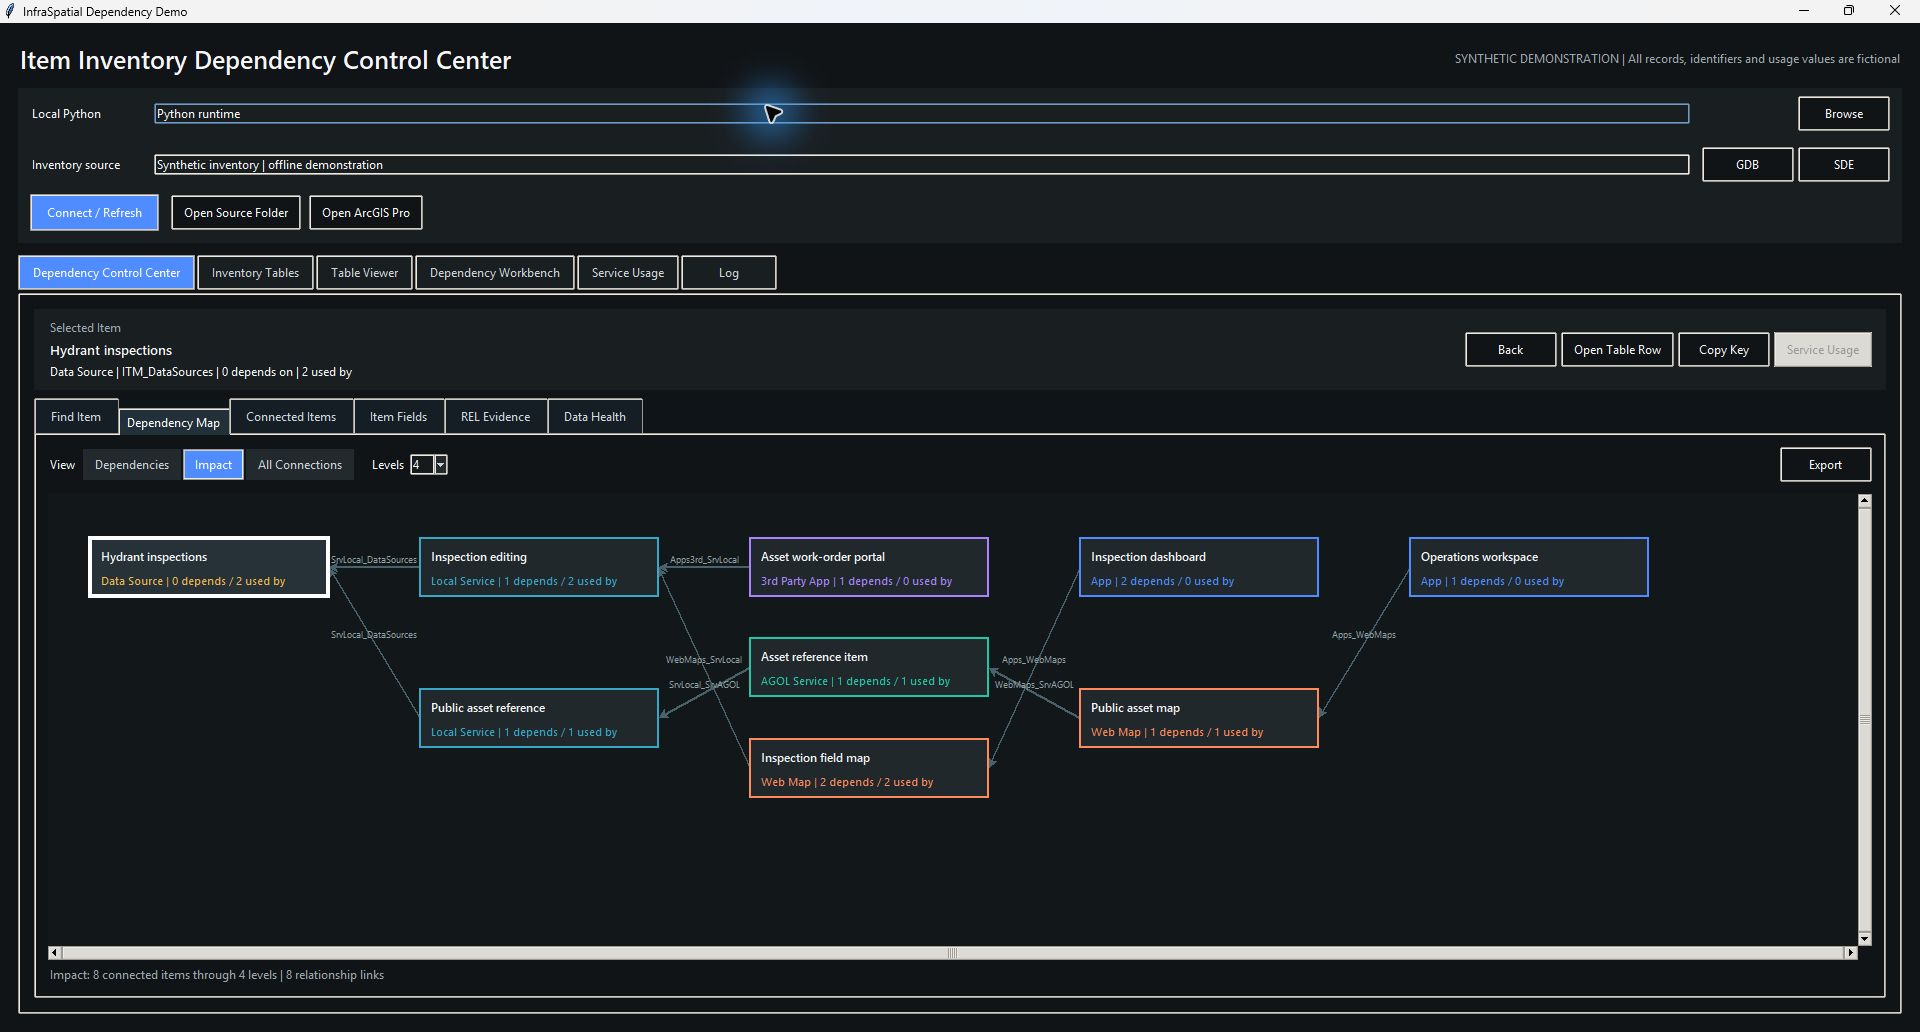Open the Dependency Workbench tab

coord(495,273)
